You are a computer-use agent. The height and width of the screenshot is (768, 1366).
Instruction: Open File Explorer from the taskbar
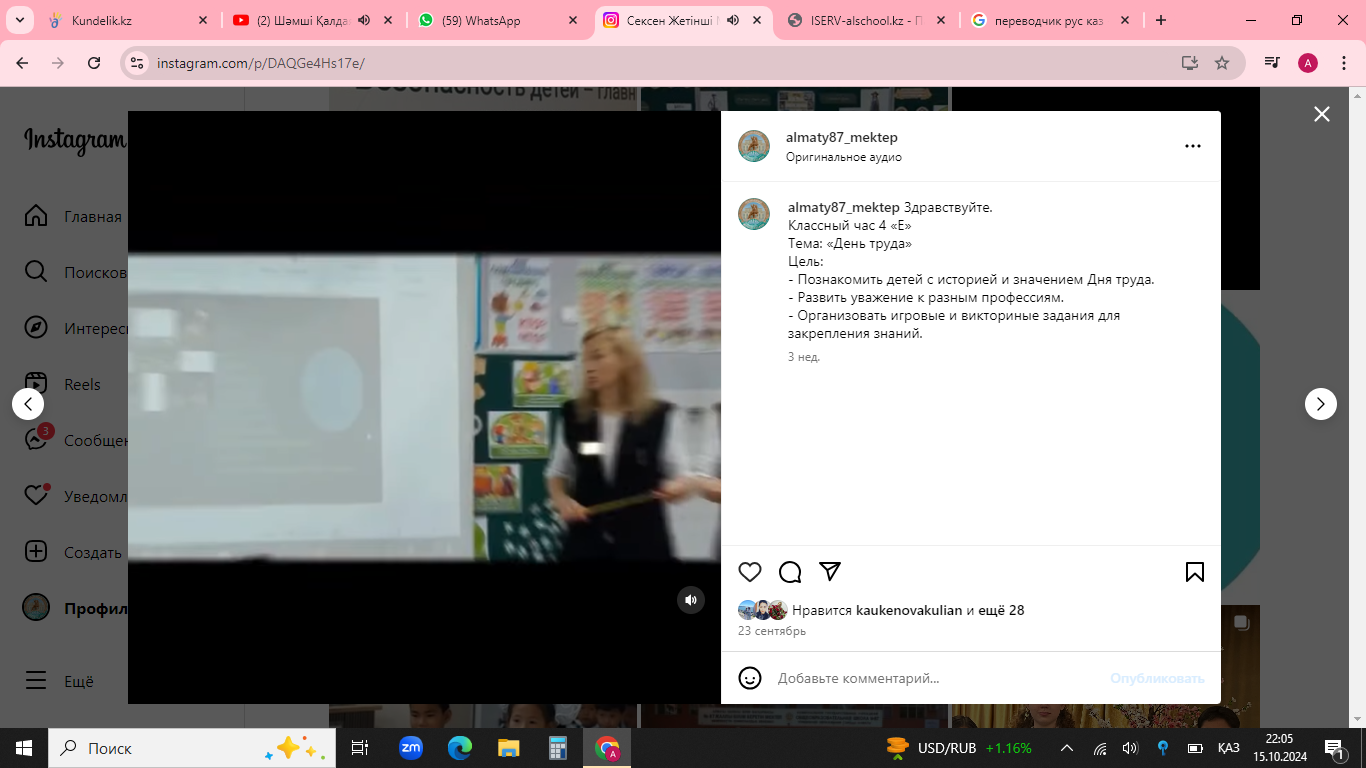click(509, 748)
